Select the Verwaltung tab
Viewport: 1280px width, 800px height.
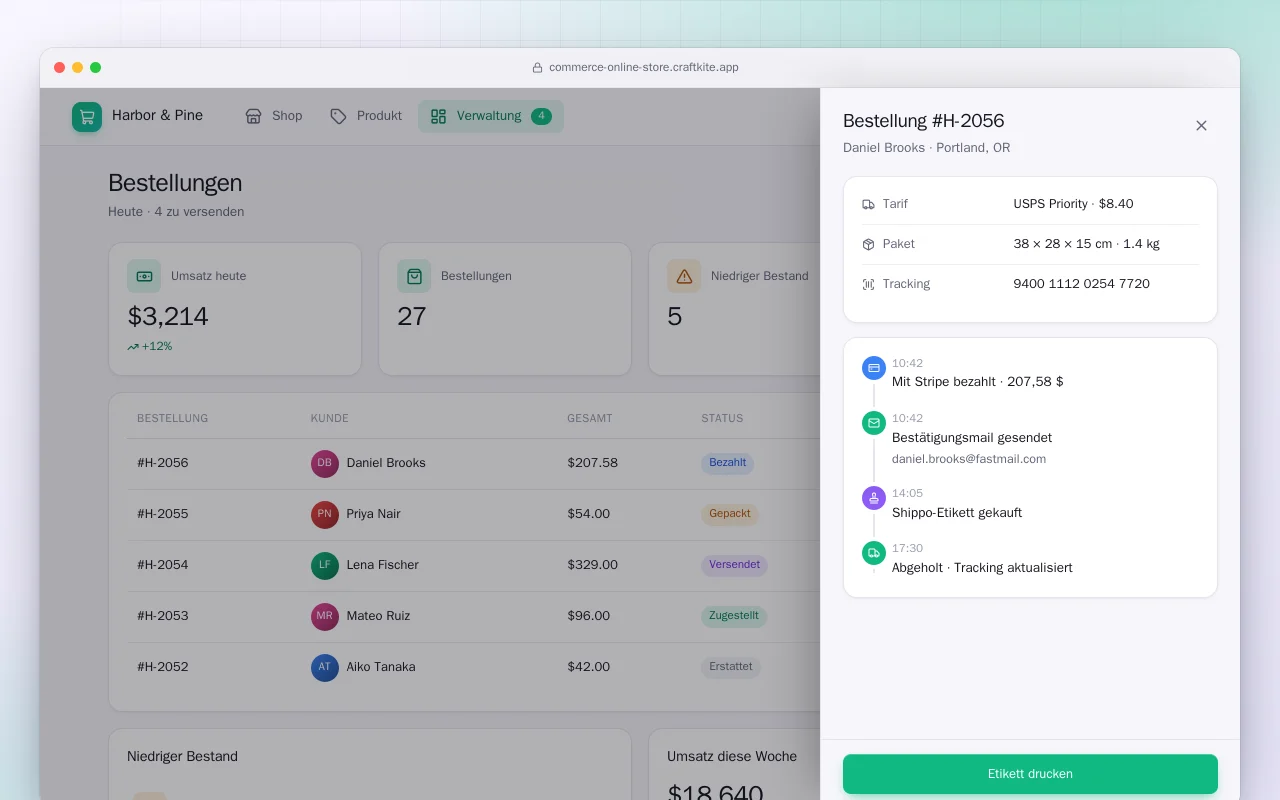(491, 116)
